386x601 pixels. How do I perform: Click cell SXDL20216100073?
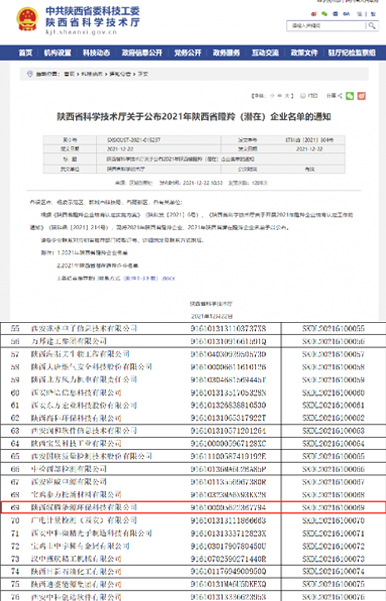point(333,558)
